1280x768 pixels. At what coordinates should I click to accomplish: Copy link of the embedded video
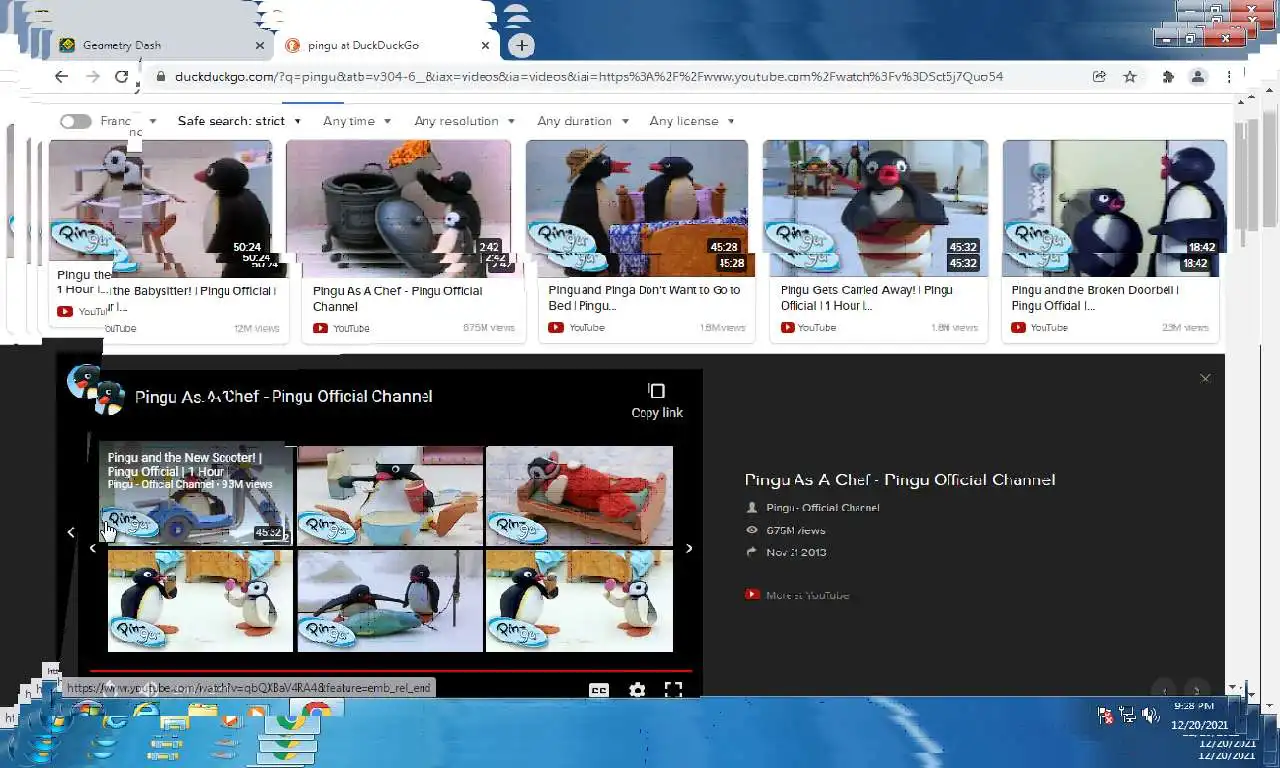coord(657,400)
